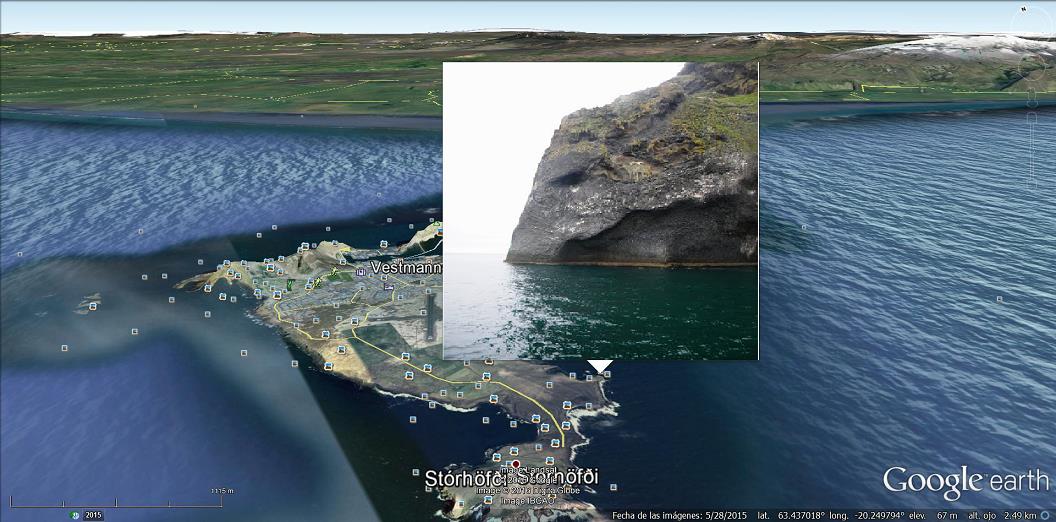Click the red dot marker above Stórhöfði
Screen dimensions: 1056x522
coord(516,464)
